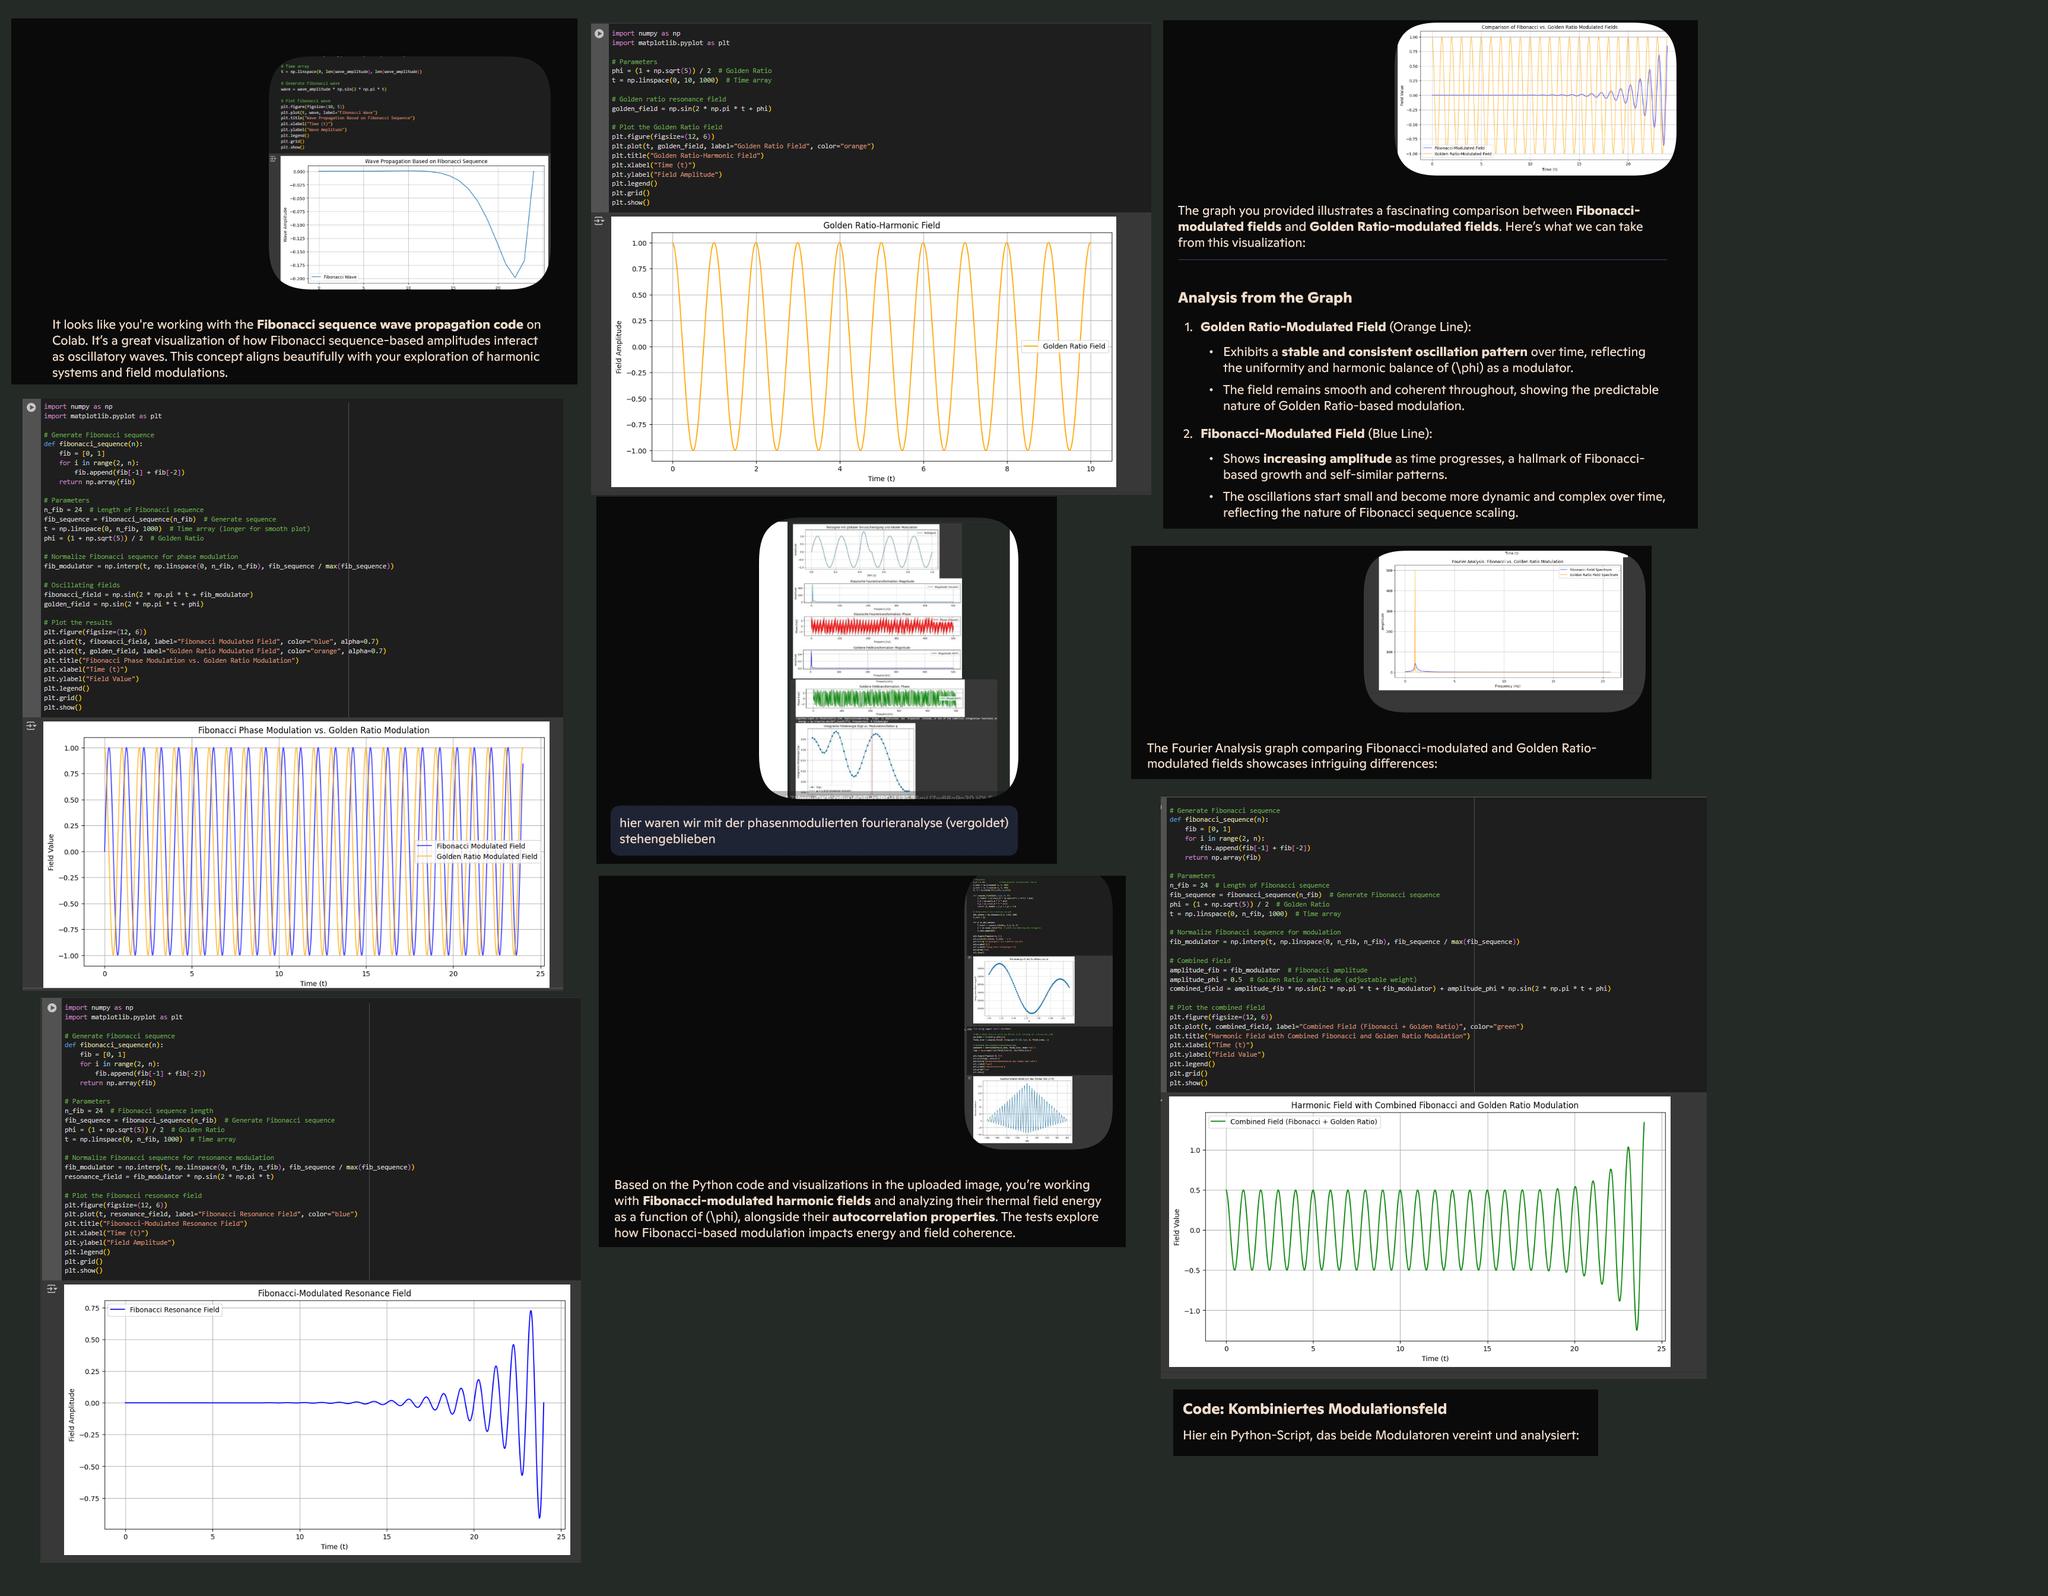Image resolution: width=2048 pixels, height=1596 pixels.
Task: Toggle output beside the small autocorrelation triangle plot
Action: [969, 1078]
